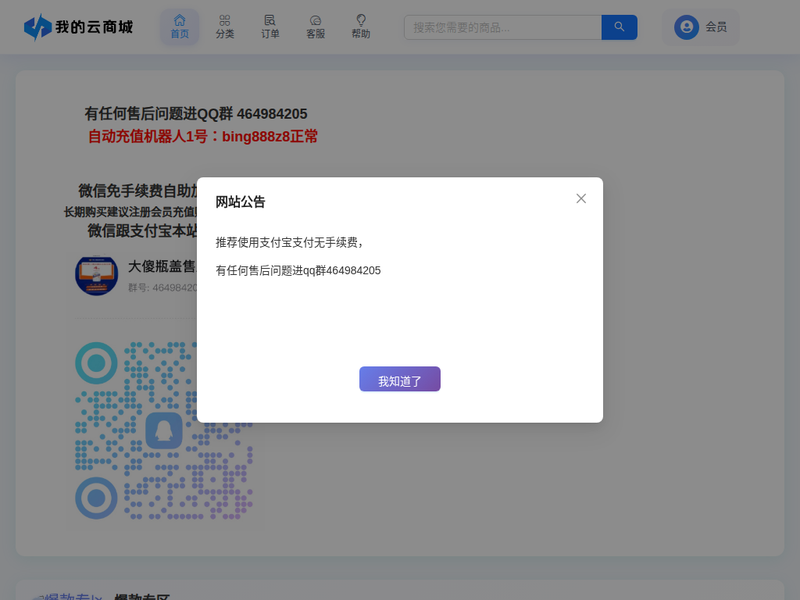
Task: Open the 分类 category tab
Action: (225, 27)
